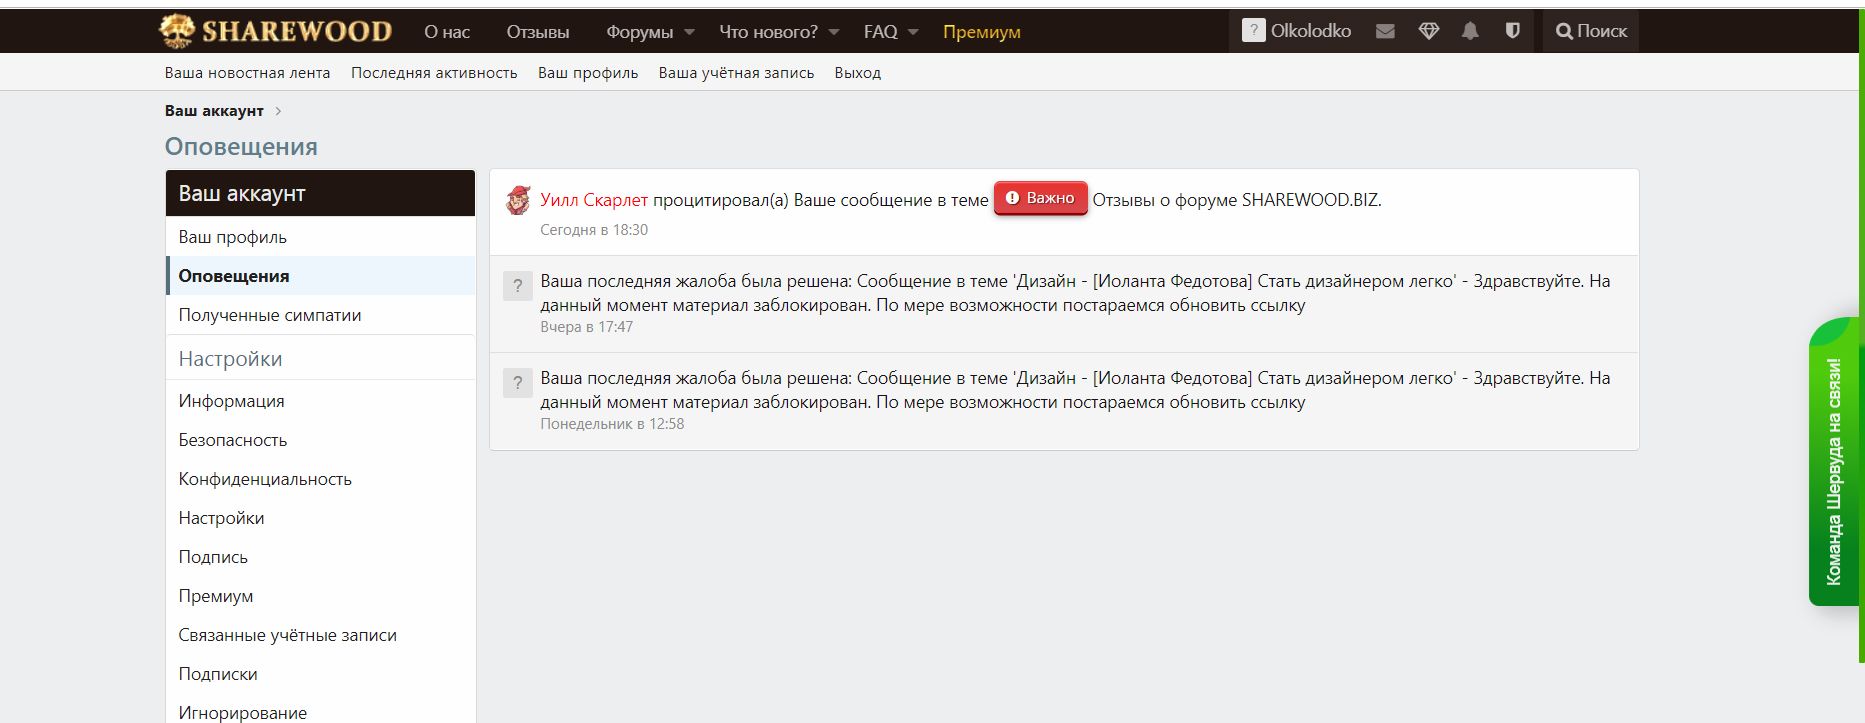
Task: Open Безопасность settings in the sidebar
Action: [233, 440]
